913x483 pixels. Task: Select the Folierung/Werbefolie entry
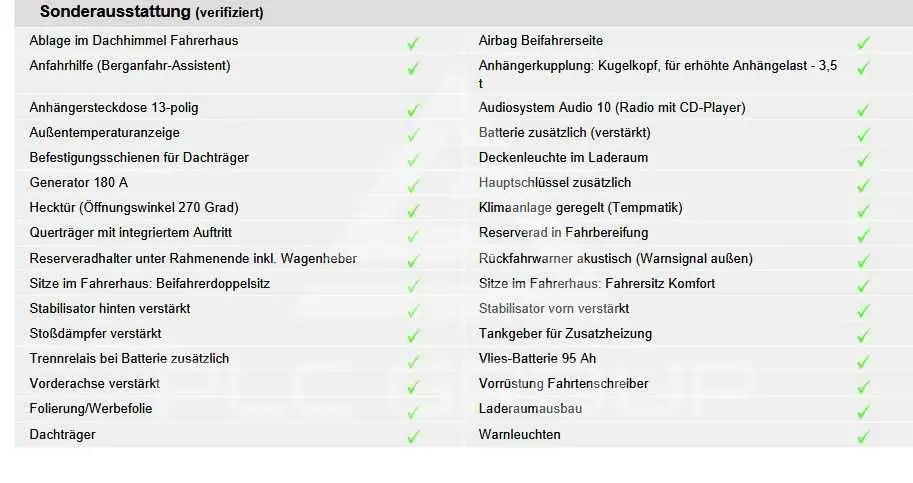coord(90,409)
